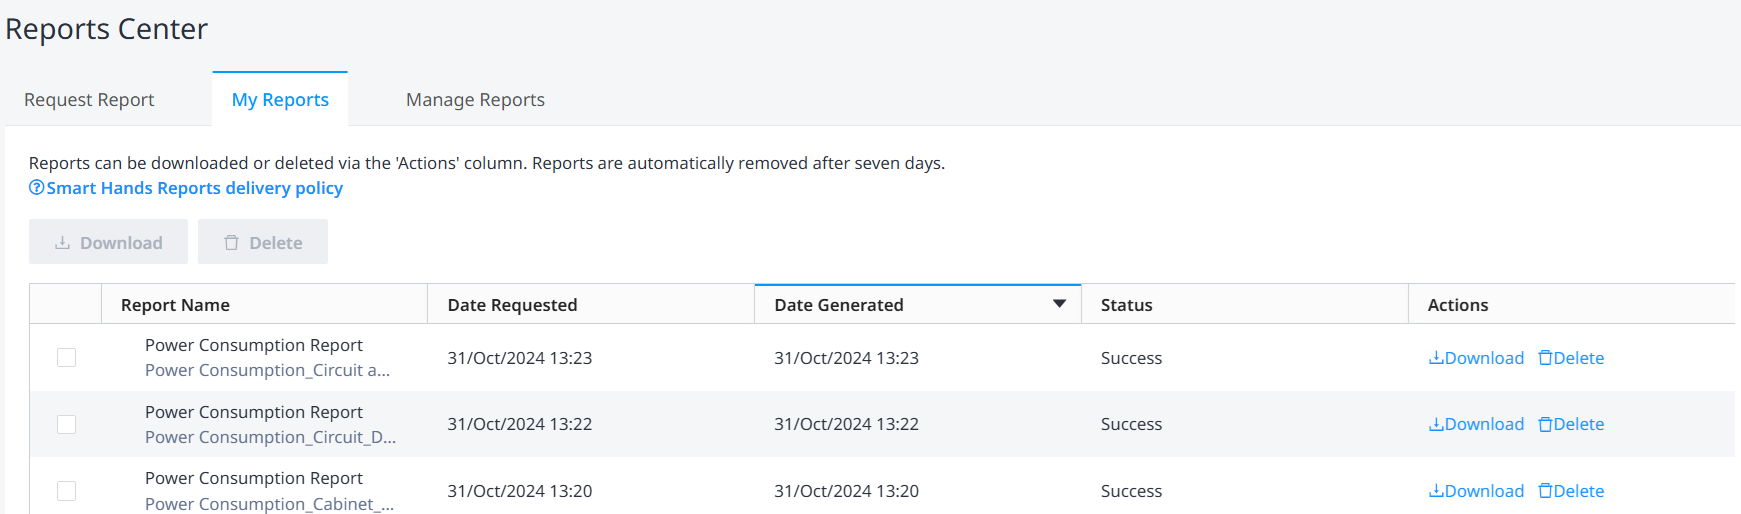1741x514 pixels.
Task: Click the download icon in the 13:23 report row
Action: pos(1436,358)
